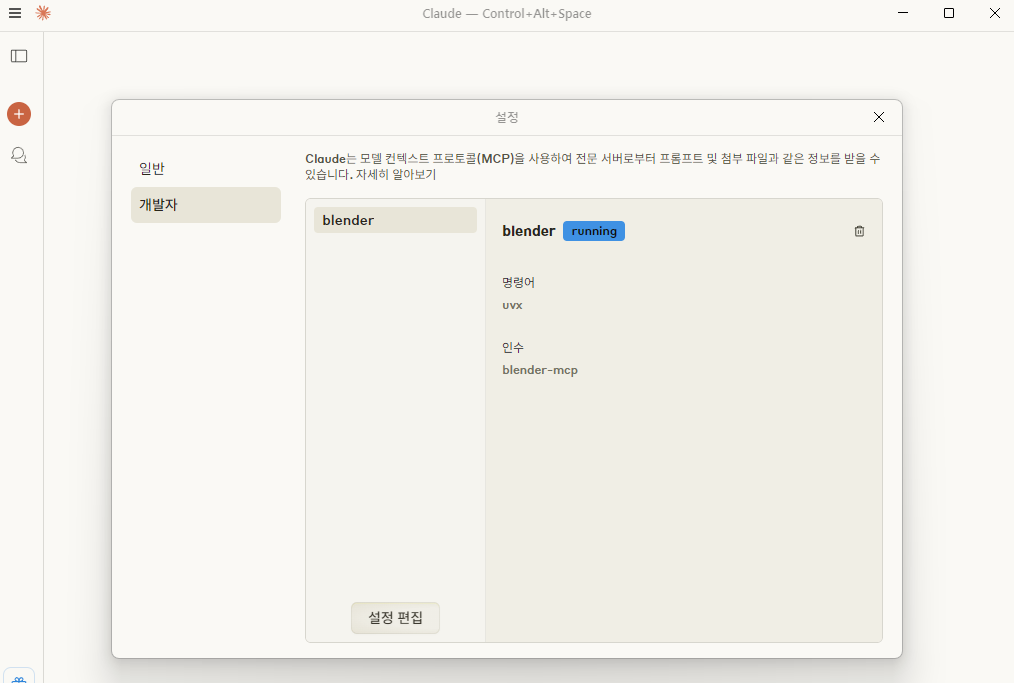Select the 일반 settings tab

[206, 169]
